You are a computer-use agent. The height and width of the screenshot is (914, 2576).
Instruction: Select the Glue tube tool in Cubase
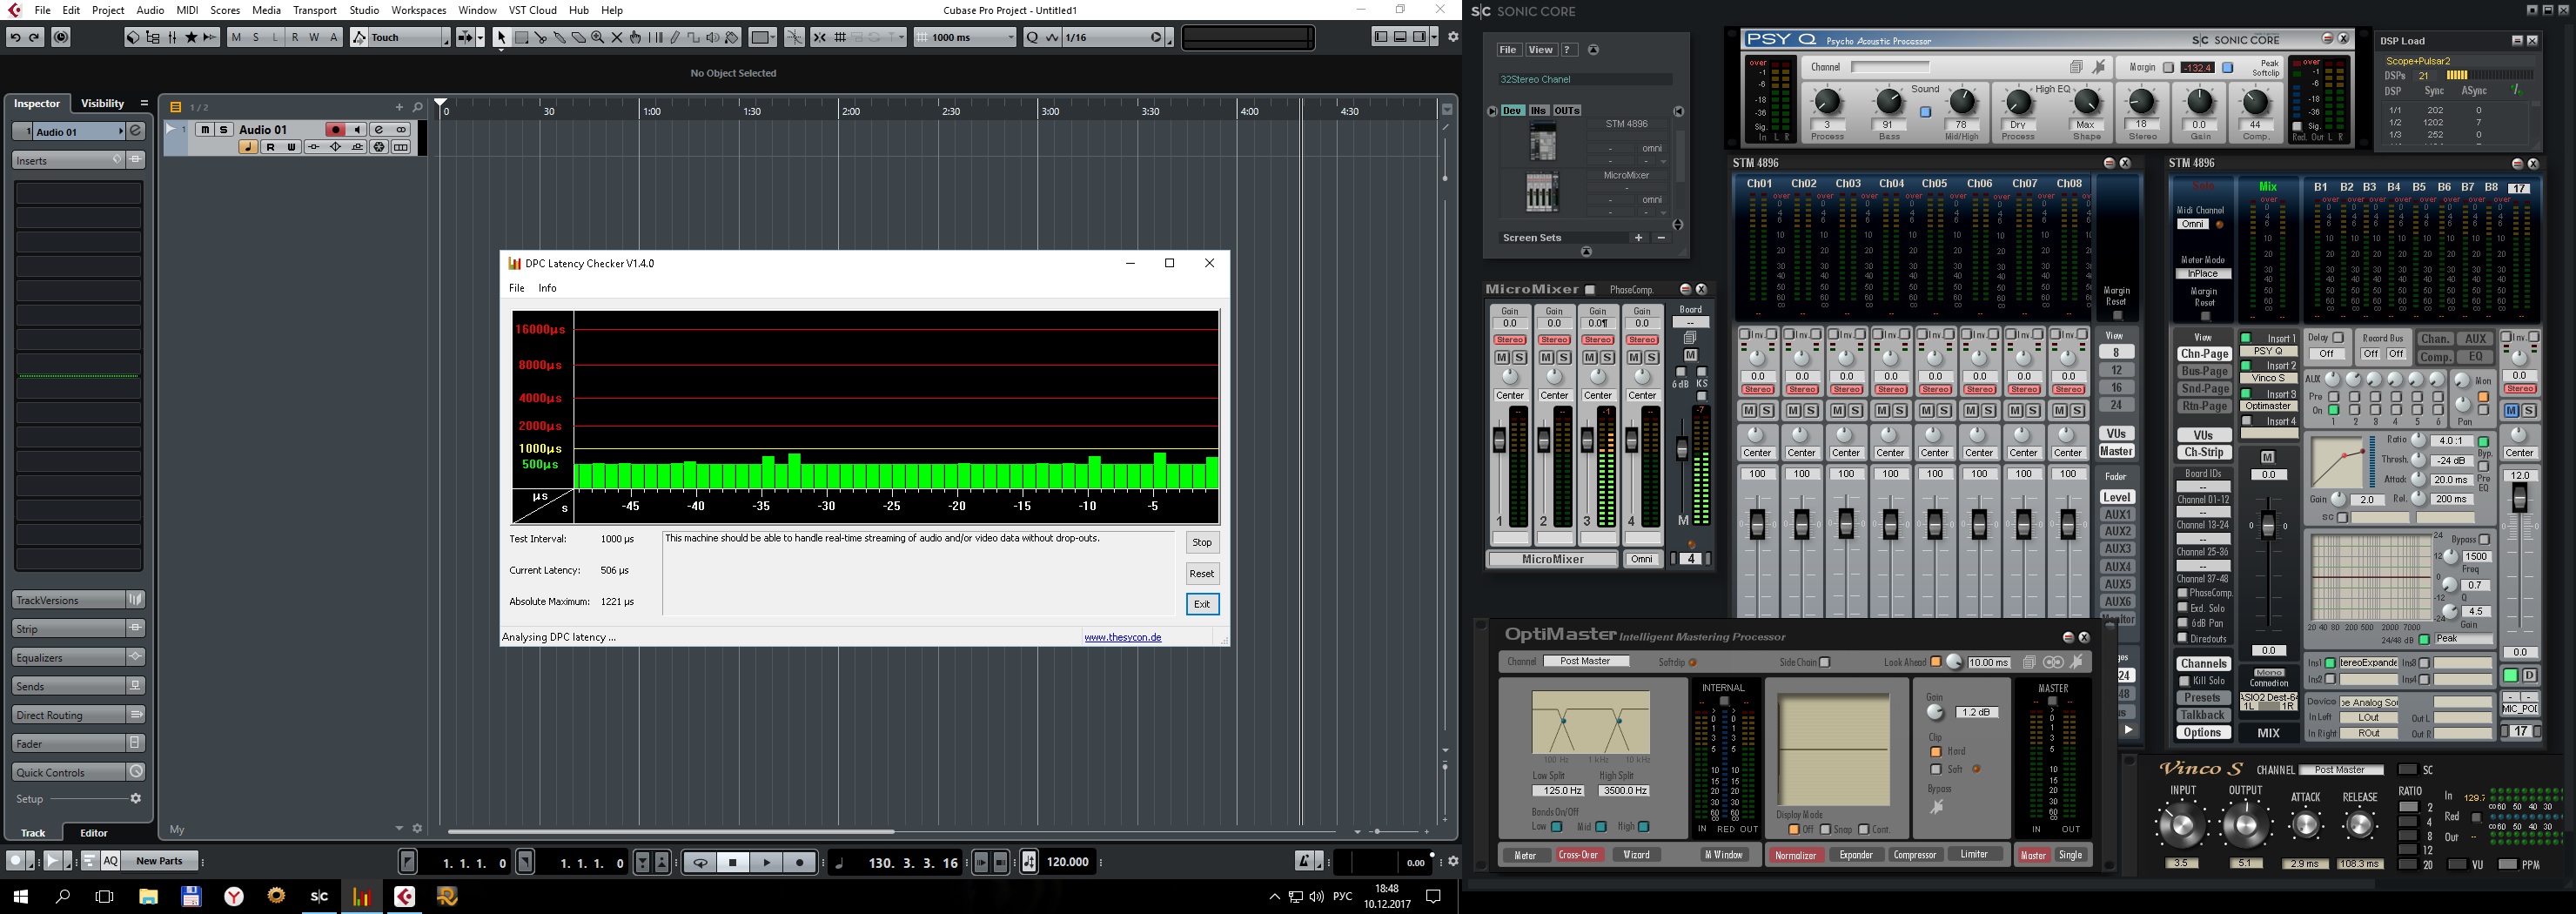click(559, 38)
